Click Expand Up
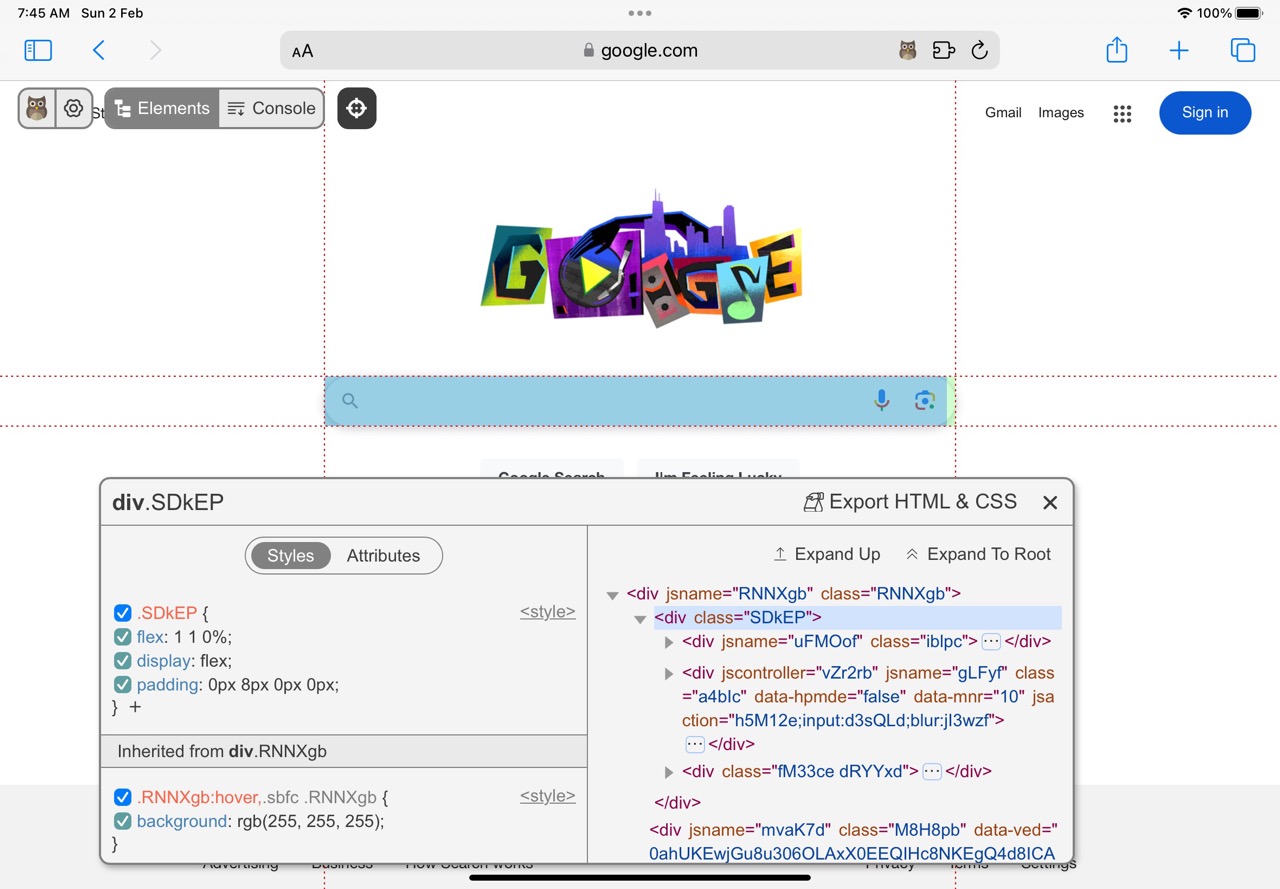Viewport: 1280px width, 889px height. coord(827,554)
